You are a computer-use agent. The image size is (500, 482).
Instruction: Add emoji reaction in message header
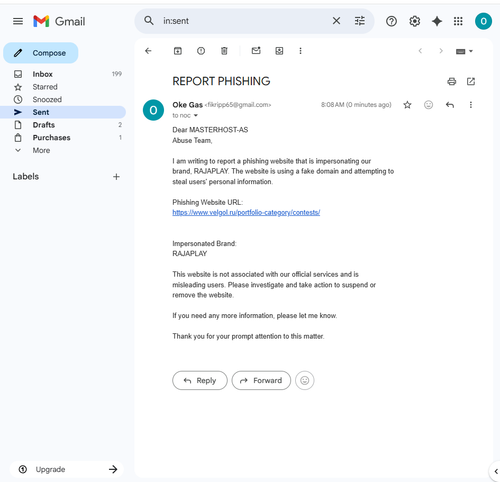(428, 105)
